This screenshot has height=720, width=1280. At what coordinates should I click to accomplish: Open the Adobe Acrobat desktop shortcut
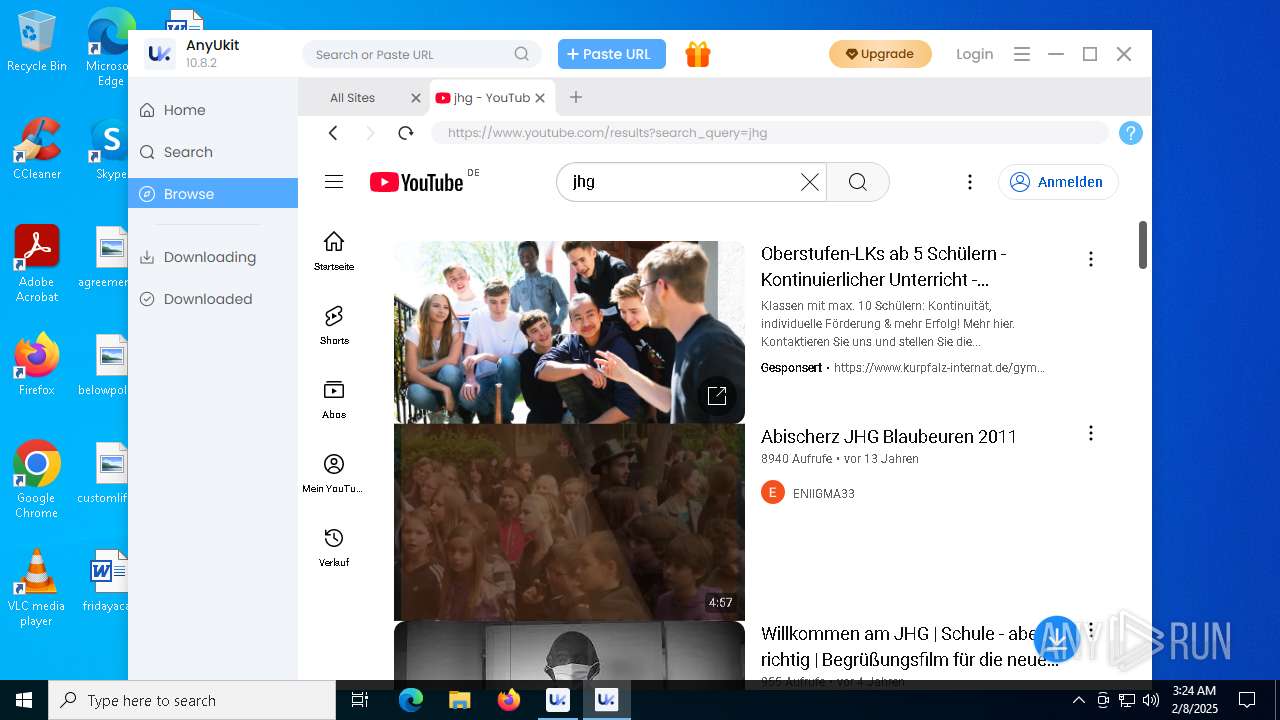click(37, 264)
